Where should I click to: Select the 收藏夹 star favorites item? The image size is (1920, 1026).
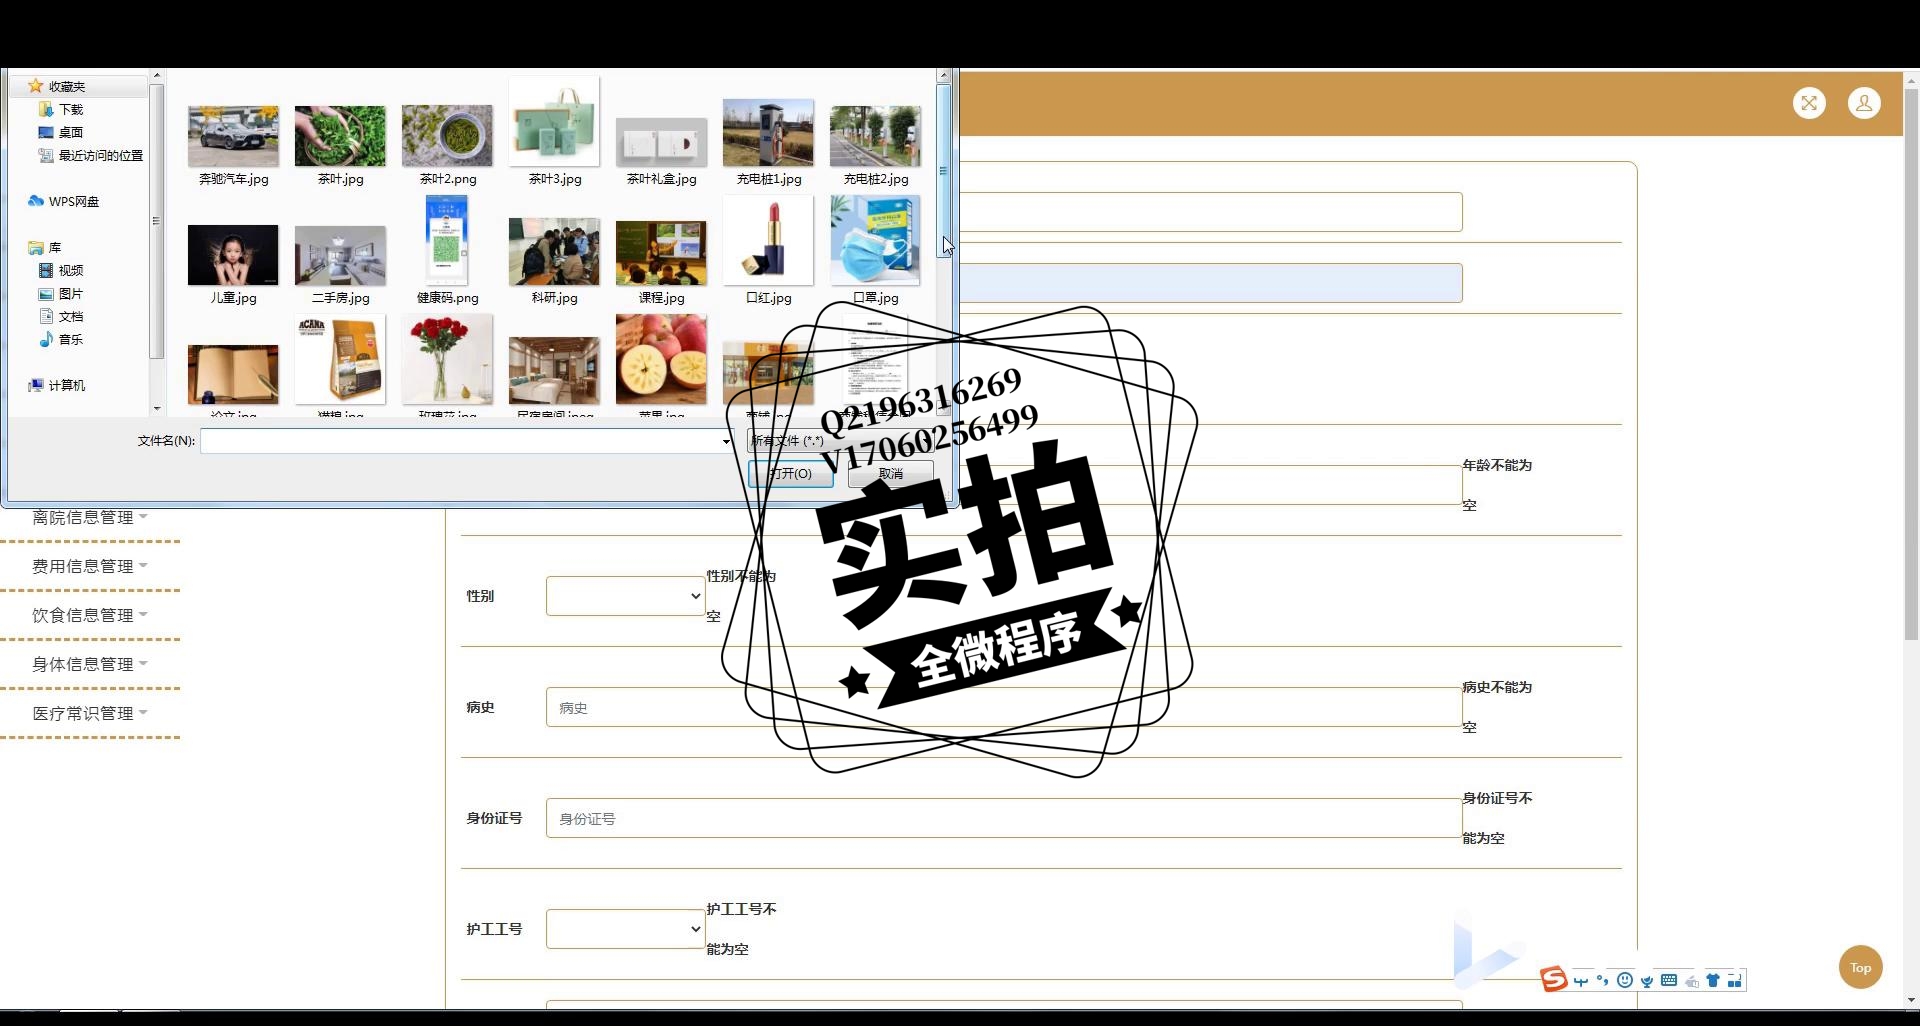57,87
